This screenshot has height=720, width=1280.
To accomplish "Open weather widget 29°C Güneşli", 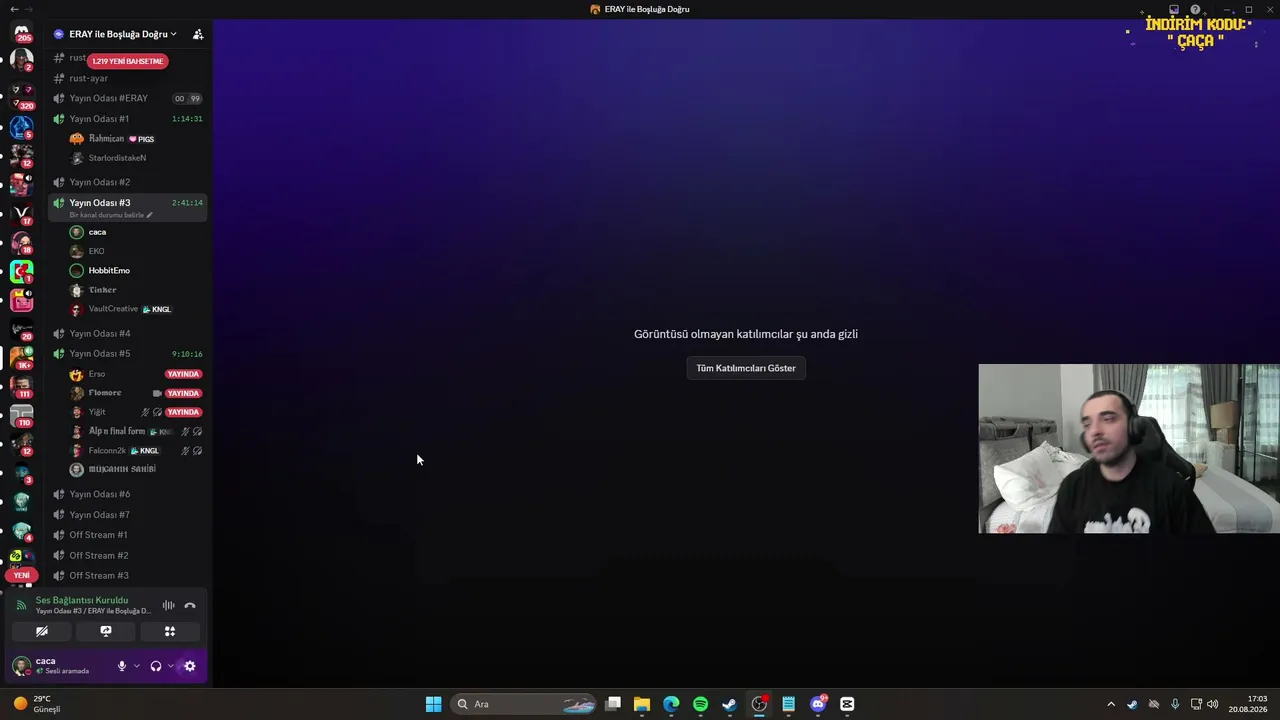I will tap(36, 704).
